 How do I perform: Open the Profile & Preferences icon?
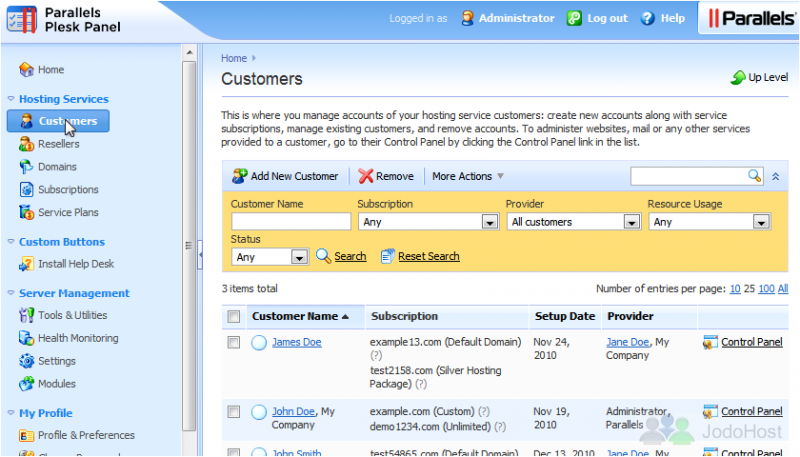pyautogui.click(x=26, y=435)
